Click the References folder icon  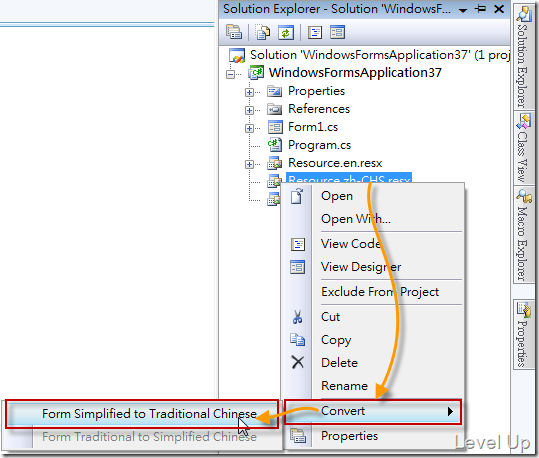coord(275,109)
